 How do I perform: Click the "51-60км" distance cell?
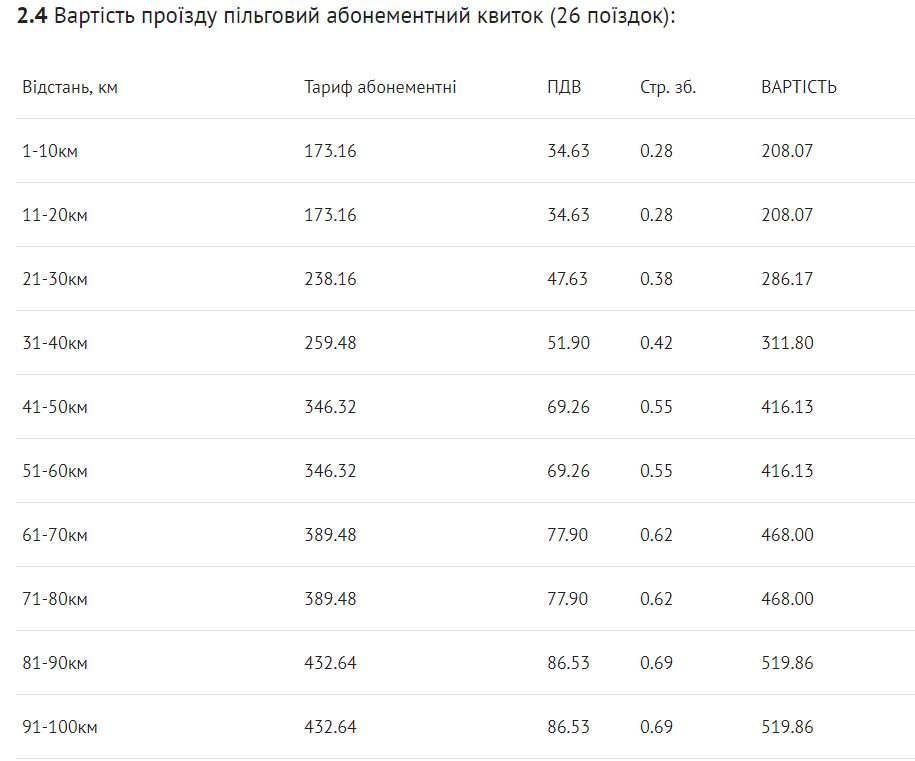coord(55,471)
